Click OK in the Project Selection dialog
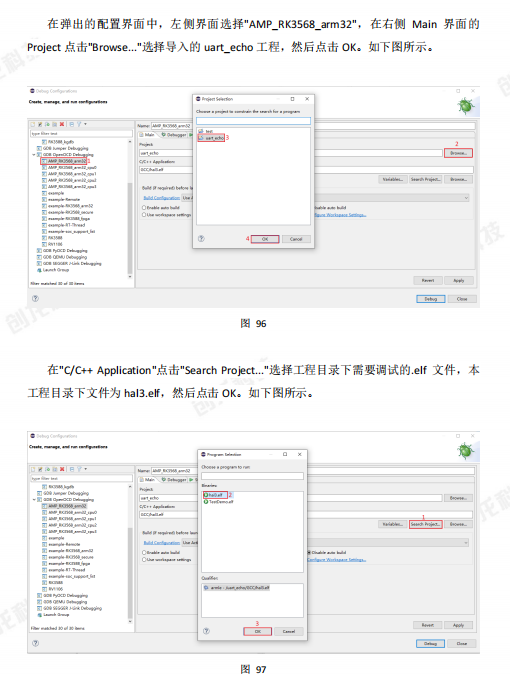This screenshot has width=510, height=684. click(265, 239)
